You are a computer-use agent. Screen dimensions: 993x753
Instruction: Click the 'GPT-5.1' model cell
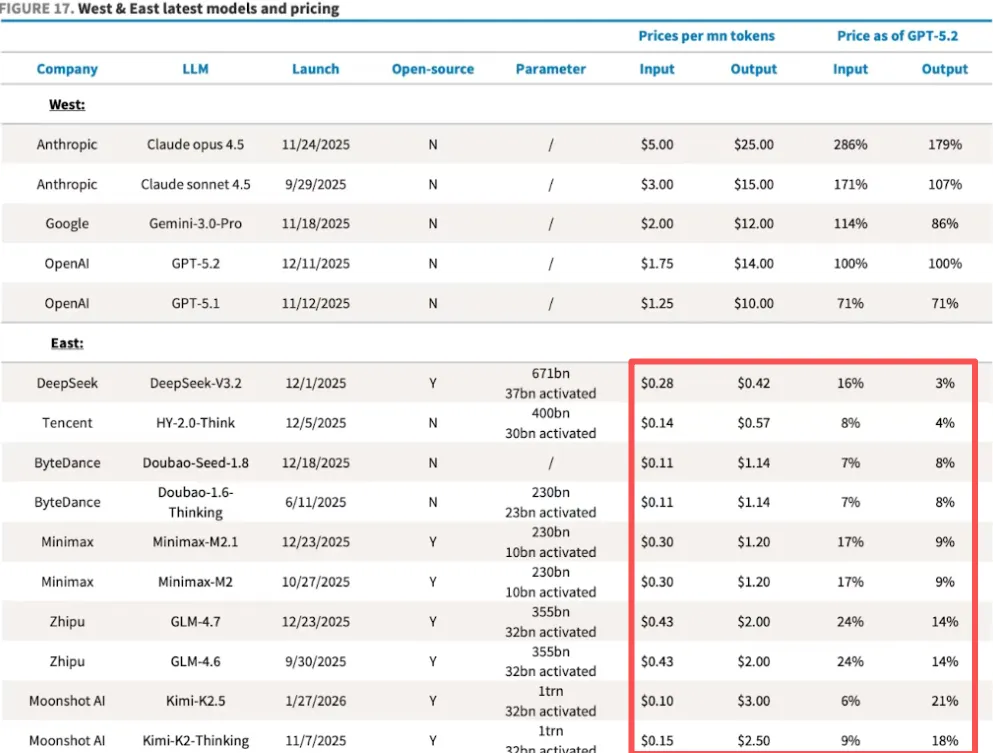click(195, 303)
